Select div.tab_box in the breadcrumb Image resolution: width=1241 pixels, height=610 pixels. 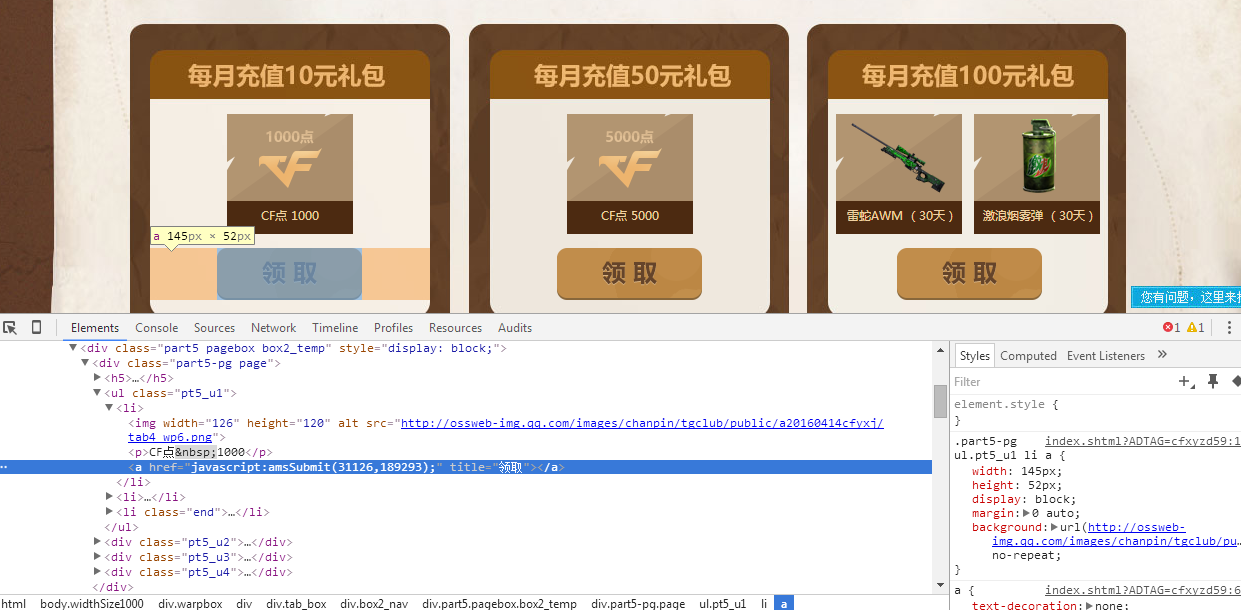296,603
